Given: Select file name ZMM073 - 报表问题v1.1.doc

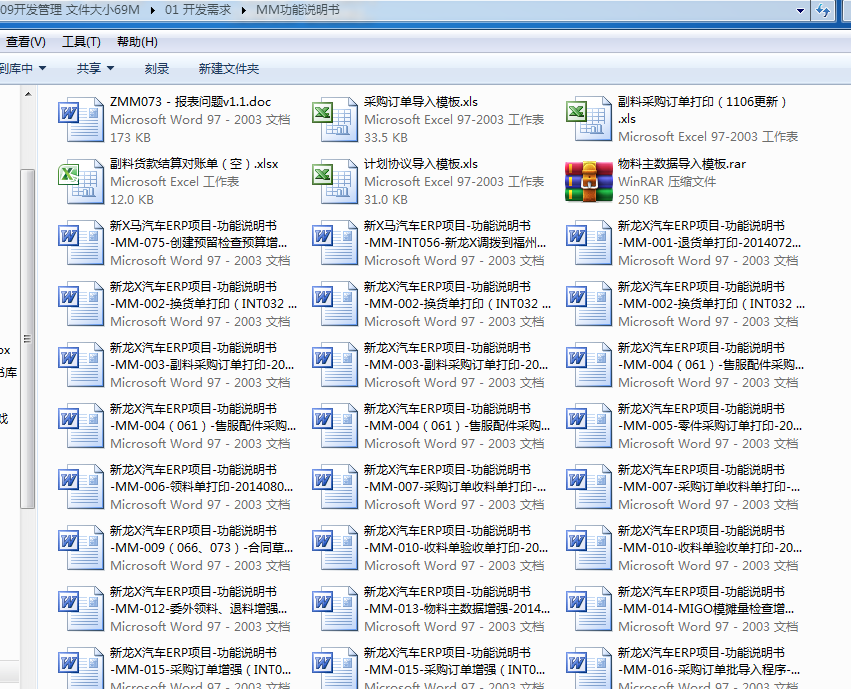Looking at the screenshot, I should click(190, 102).
